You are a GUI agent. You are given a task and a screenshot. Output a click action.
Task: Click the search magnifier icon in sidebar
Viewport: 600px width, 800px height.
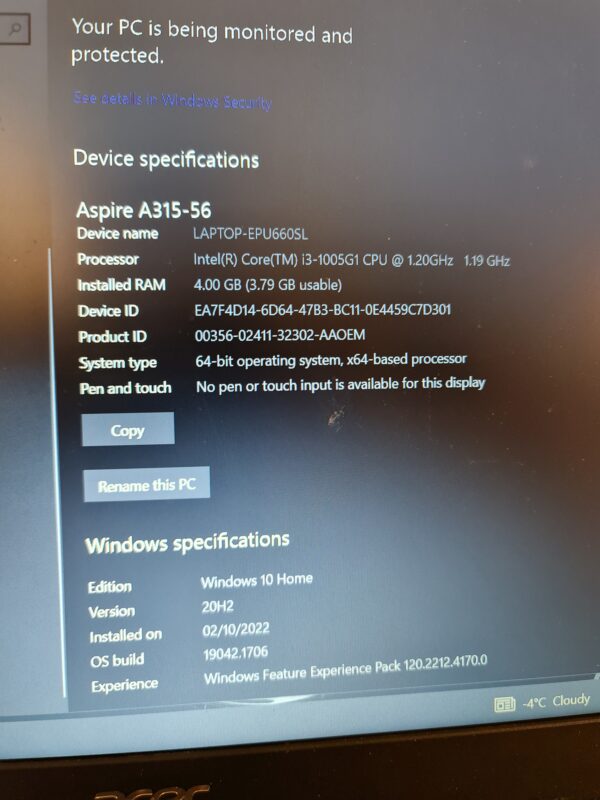coord(15,29)
